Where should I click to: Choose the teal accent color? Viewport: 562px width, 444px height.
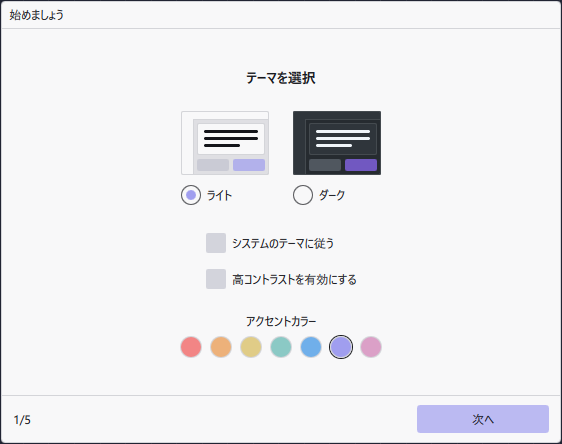pyautogui.click(x=281, y=347)
